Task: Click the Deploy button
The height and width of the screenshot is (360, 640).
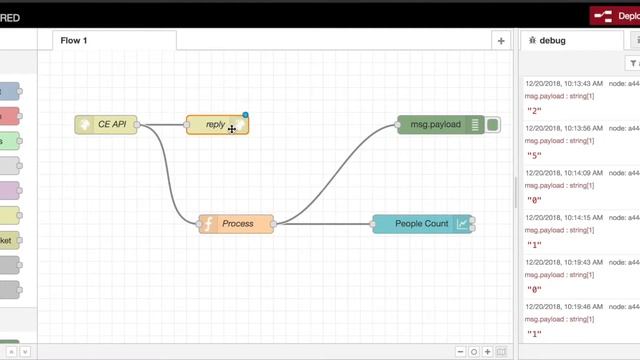Action: pos(615,16)
